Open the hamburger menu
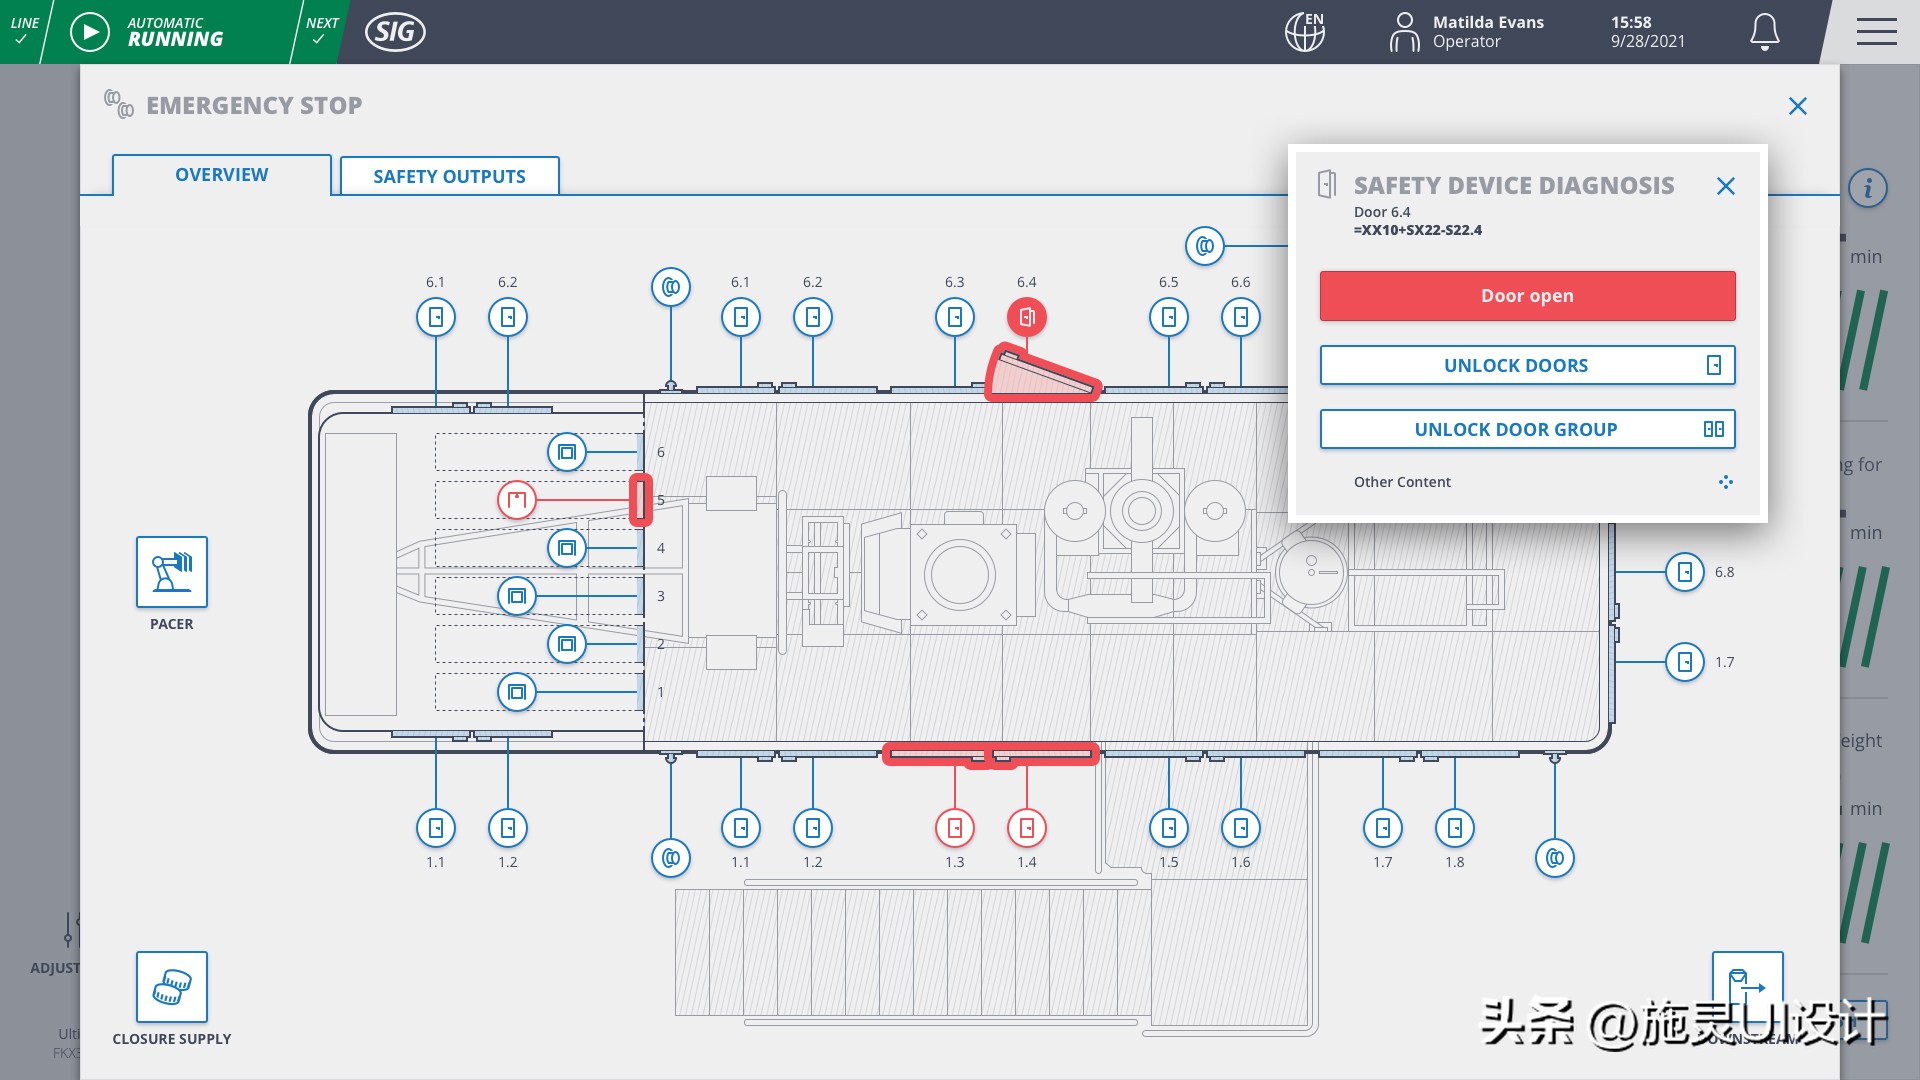 pyautogui.click(x=1876, y=31)
